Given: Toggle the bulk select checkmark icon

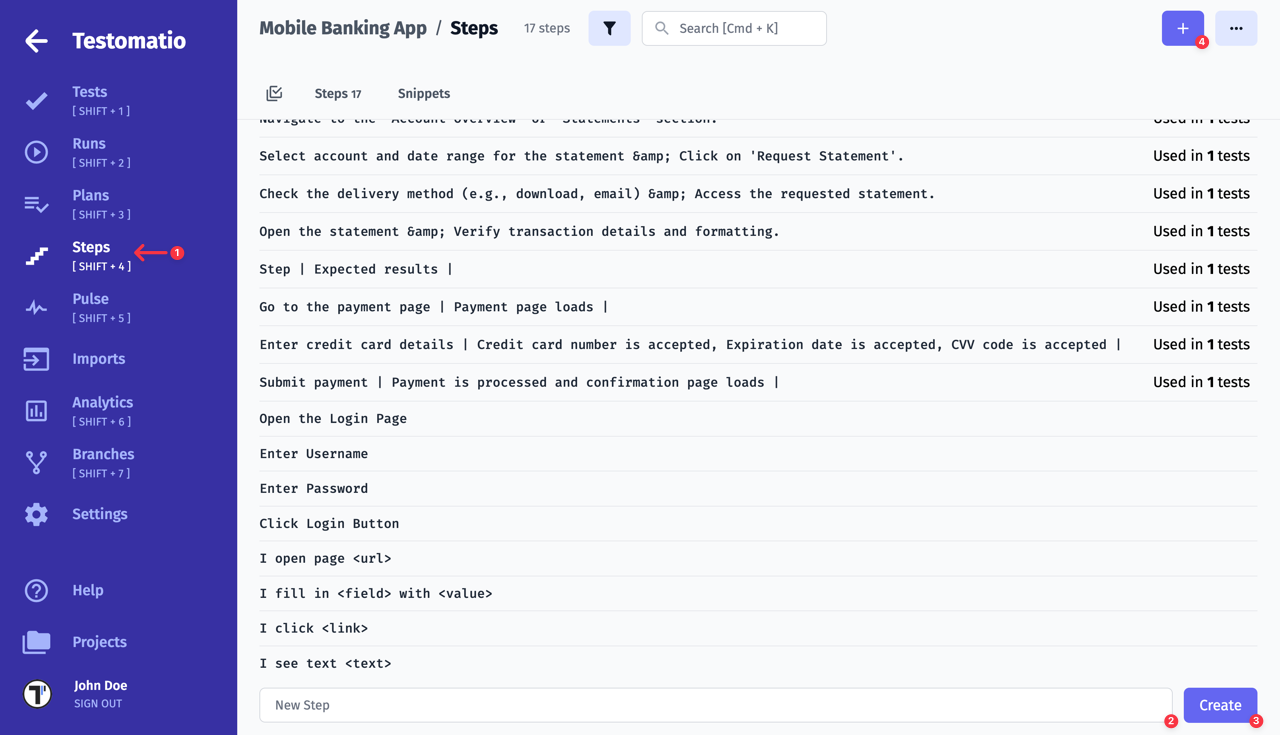Looking at the screenshot, I should 274,92.
